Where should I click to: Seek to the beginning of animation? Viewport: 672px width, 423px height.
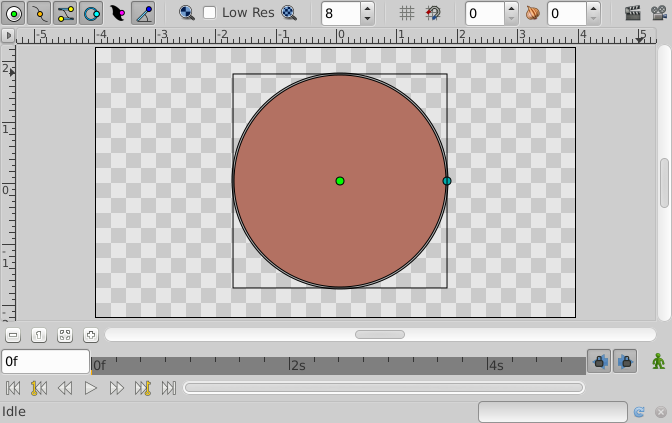tap(13, 388)
